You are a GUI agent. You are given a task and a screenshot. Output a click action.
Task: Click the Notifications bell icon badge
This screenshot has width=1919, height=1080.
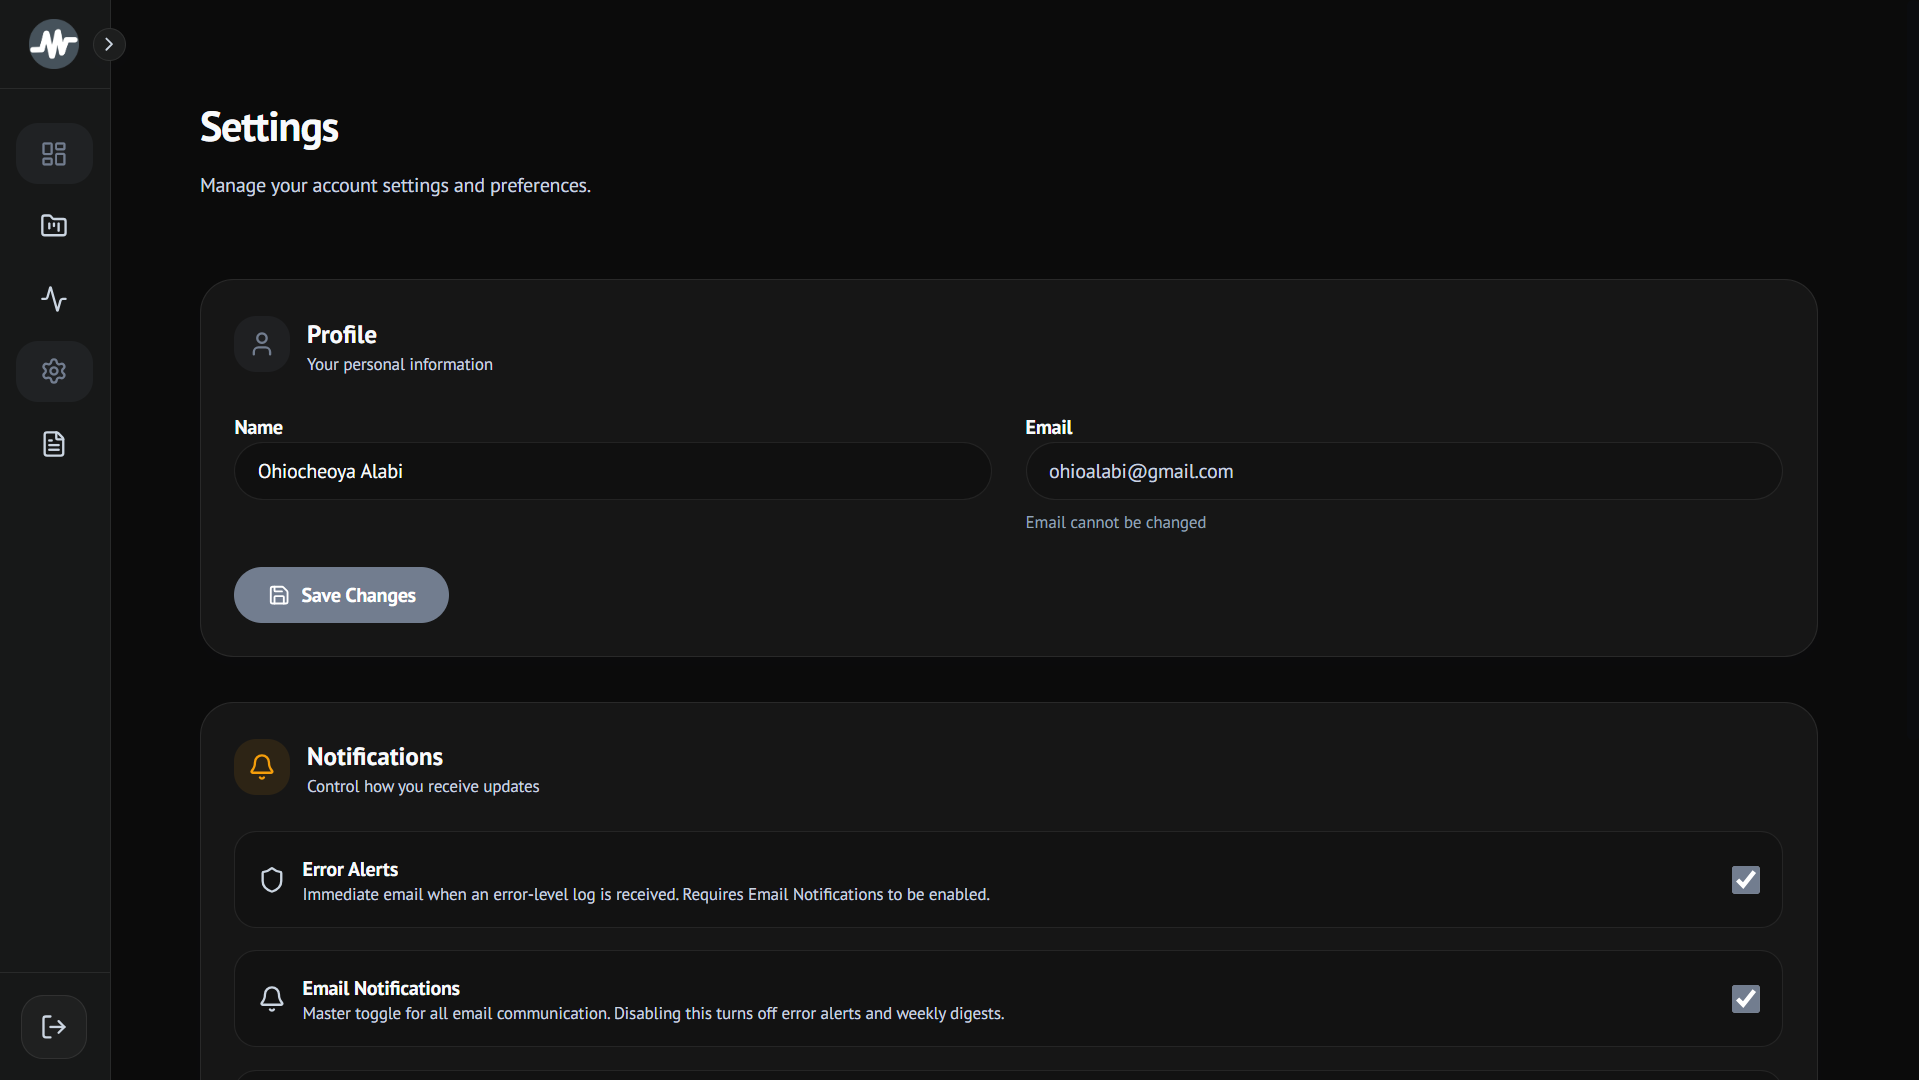[262, 767]
